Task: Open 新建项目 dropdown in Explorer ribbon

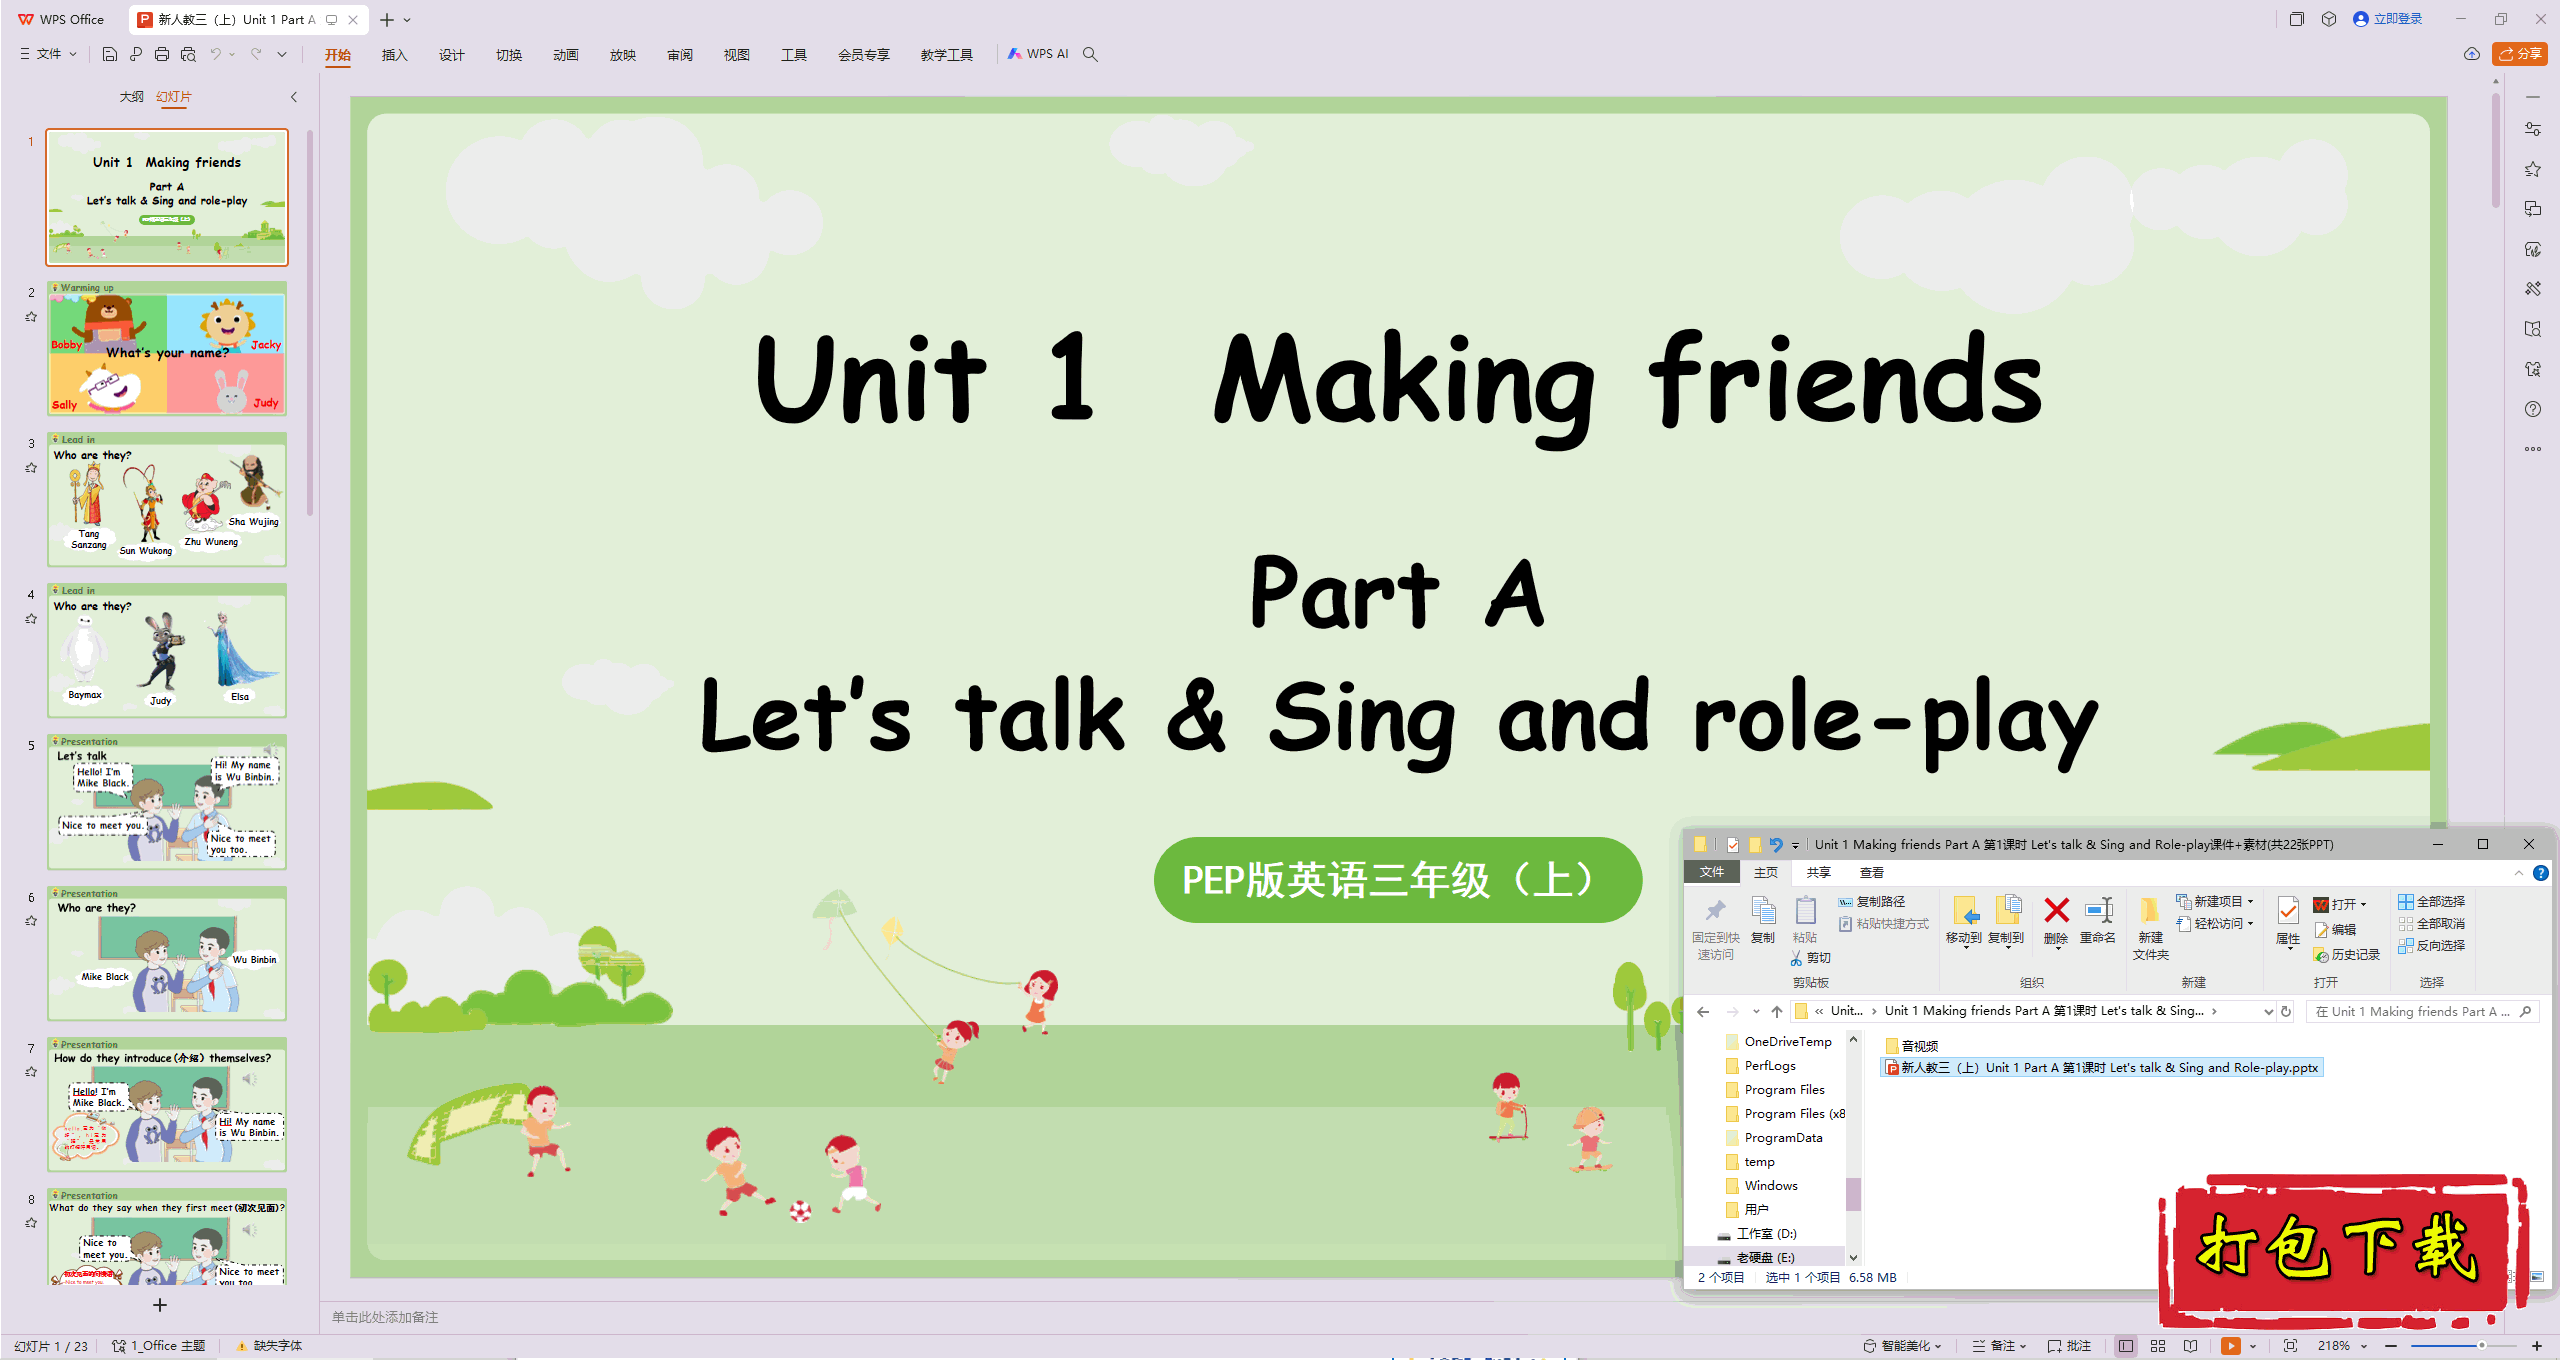Action: click(x=2214, y=902)
